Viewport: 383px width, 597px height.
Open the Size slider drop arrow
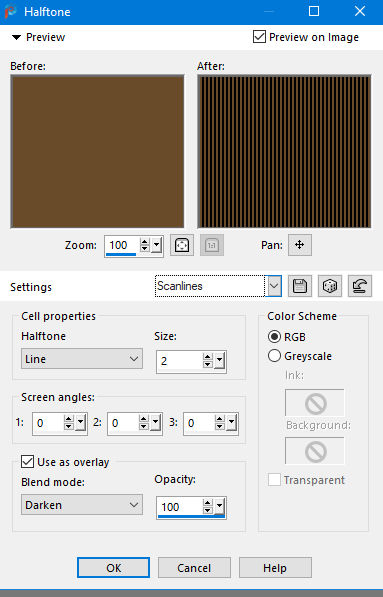coord(220,361)
